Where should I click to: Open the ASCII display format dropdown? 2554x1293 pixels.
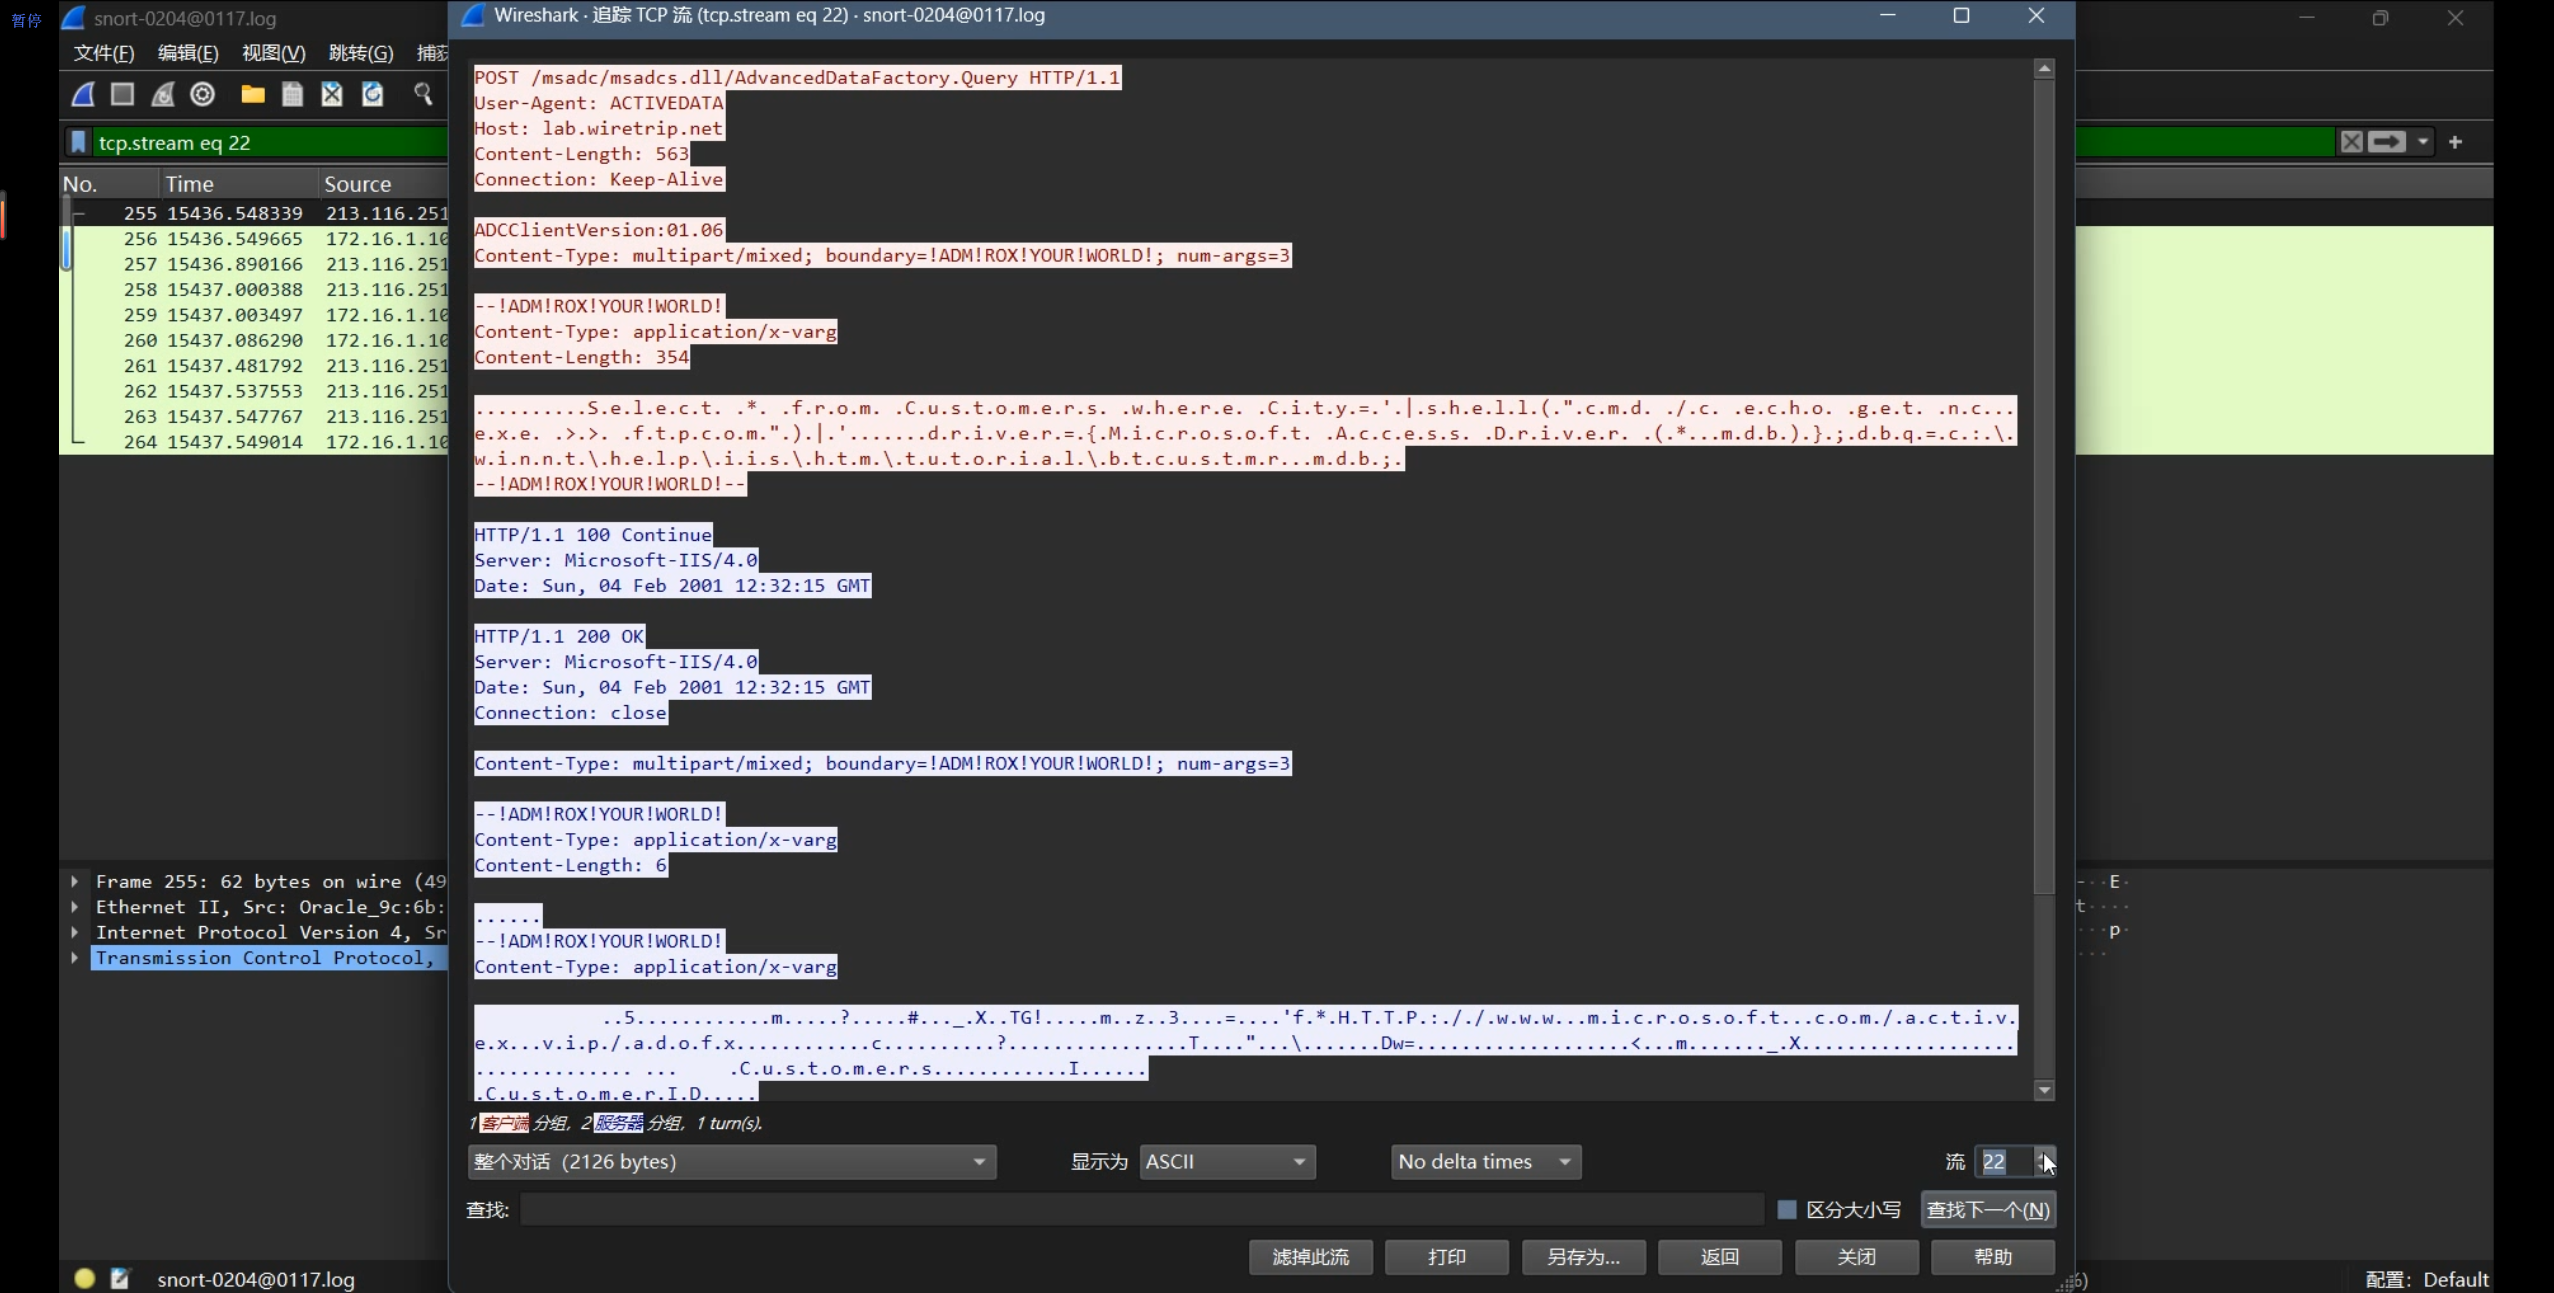point(1226,1161)
